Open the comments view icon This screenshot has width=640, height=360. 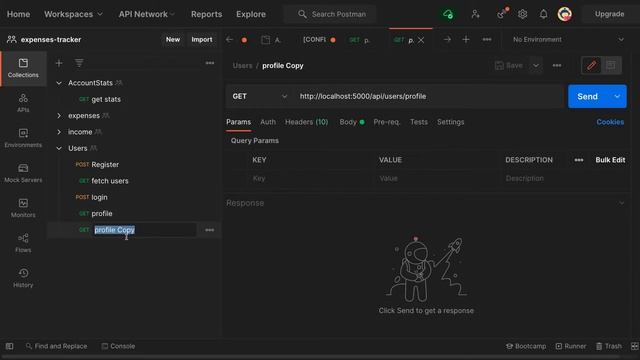click(611, 65)
